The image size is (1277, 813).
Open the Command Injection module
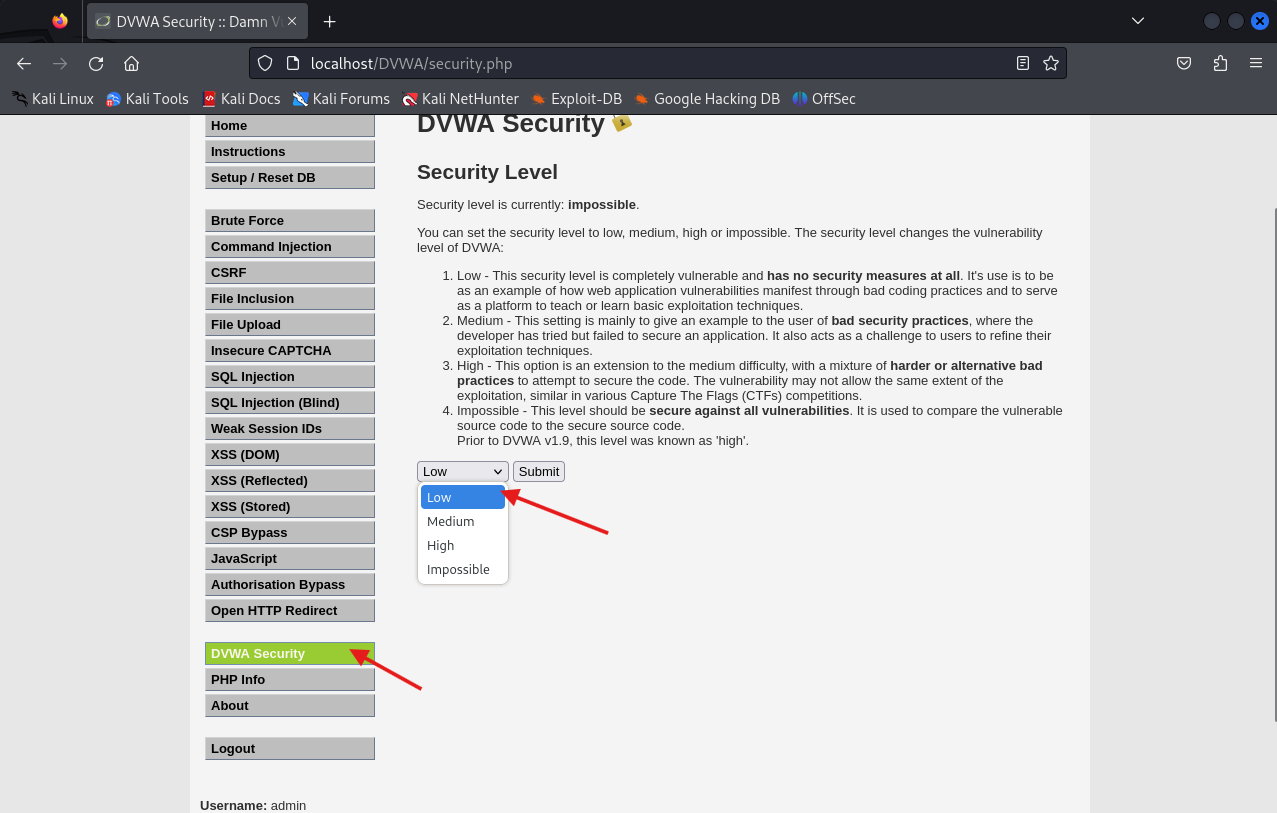click(x=290, y=247)
